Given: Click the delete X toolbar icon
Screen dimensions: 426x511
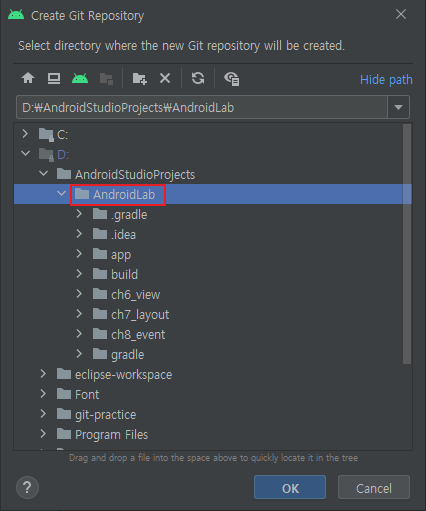Looking at the screenshot, I should coord(165,79).
